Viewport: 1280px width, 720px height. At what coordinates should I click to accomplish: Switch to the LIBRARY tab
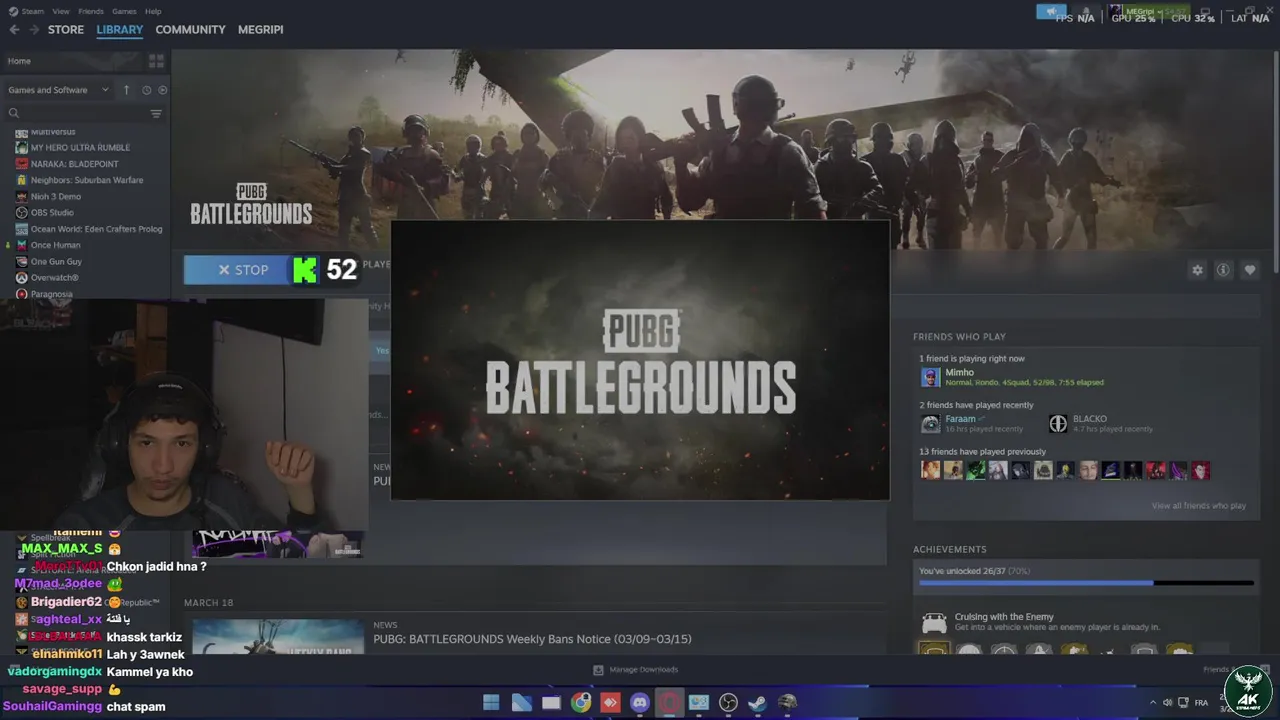(120, 30)
